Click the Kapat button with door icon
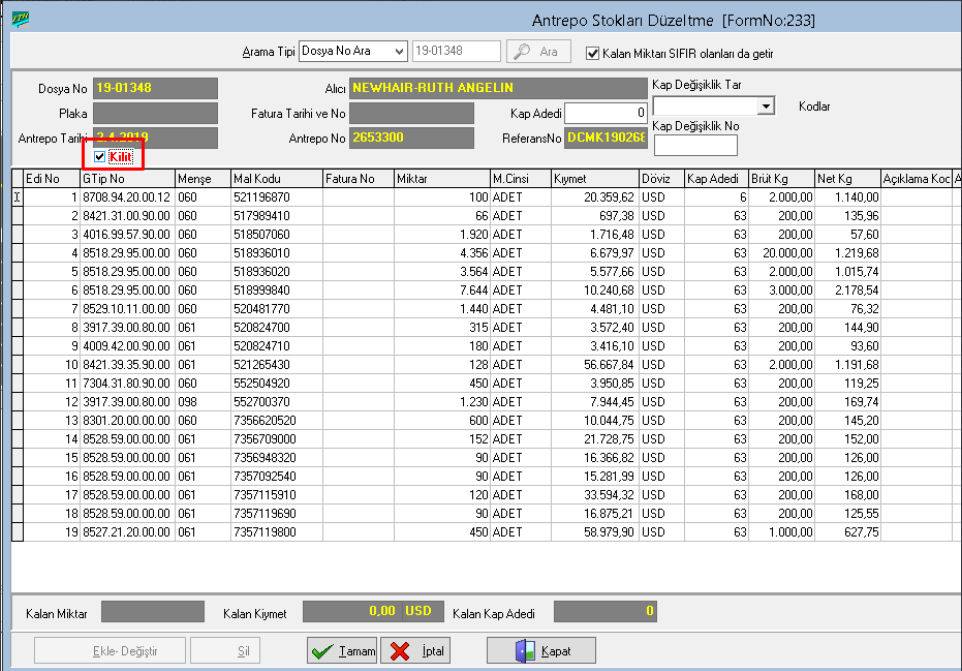Viewport: 962px width, 671px height. (541, 651)
